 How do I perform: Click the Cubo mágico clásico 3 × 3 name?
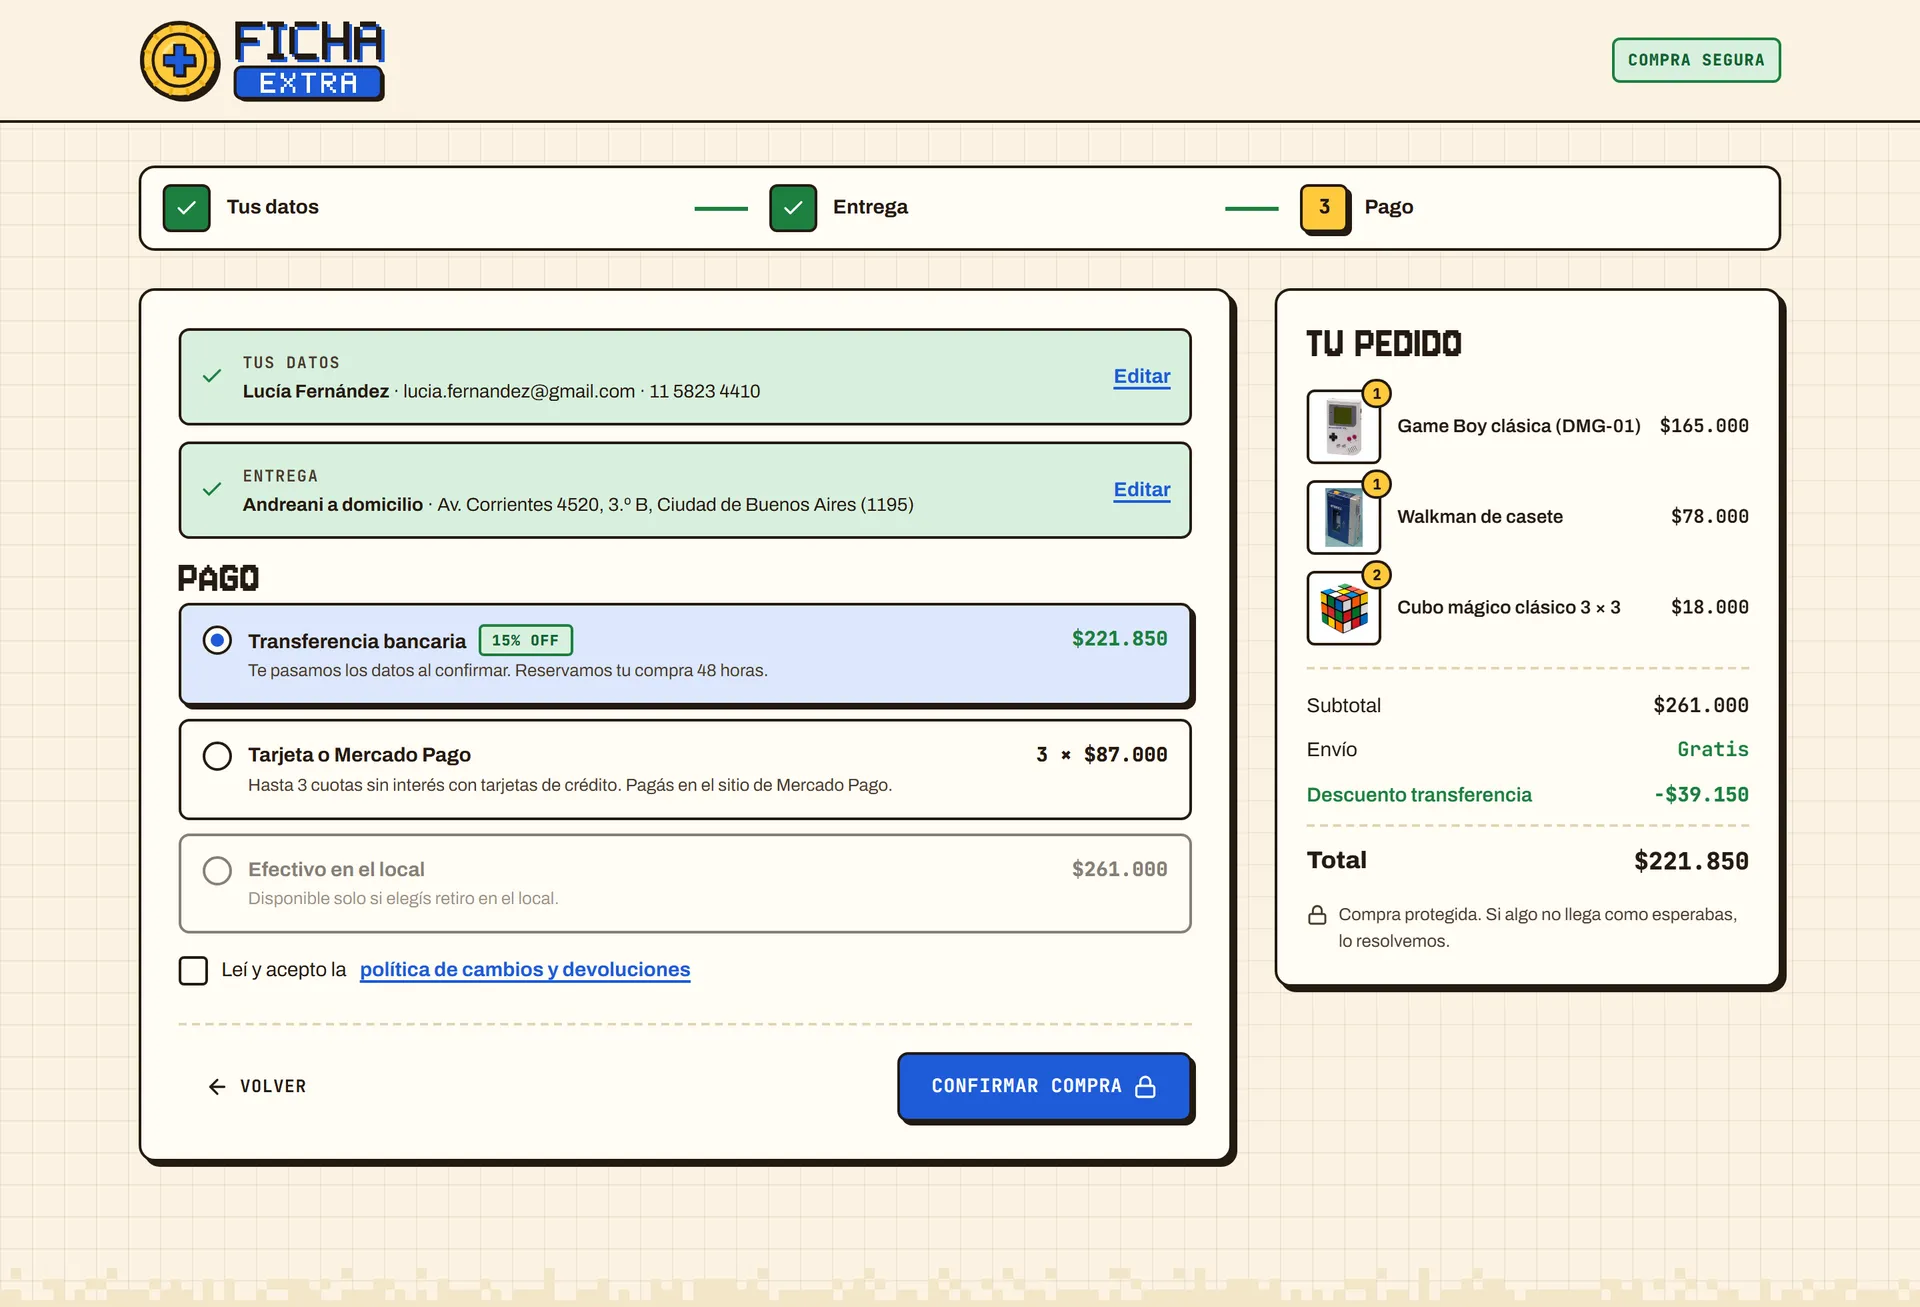pos(1509,607)
